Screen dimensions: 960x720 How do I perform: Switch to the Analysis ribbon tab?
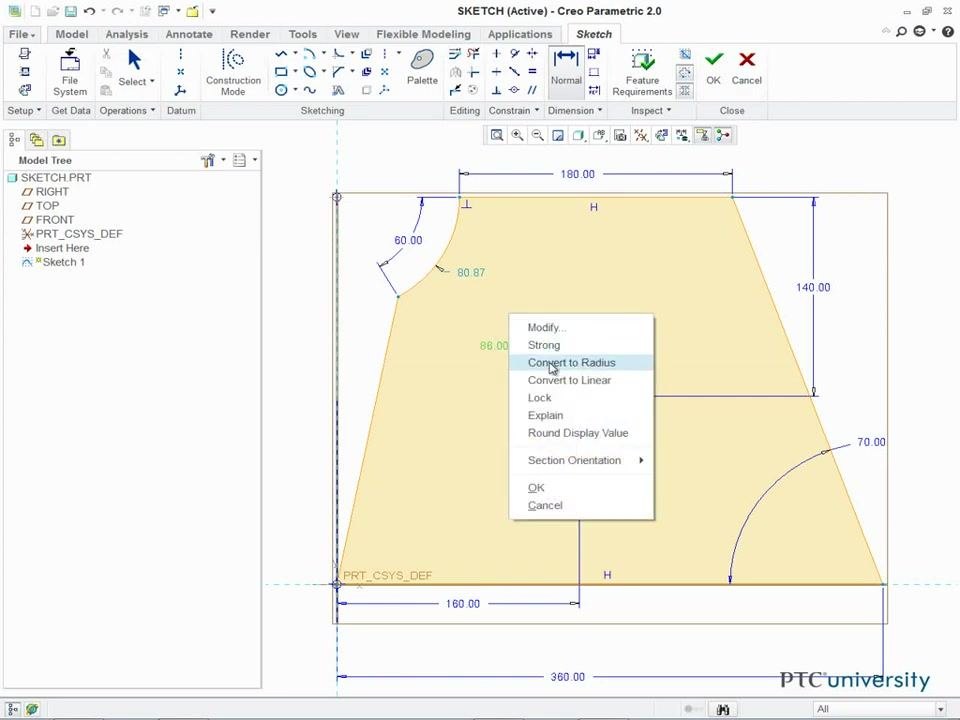[126, 34]
